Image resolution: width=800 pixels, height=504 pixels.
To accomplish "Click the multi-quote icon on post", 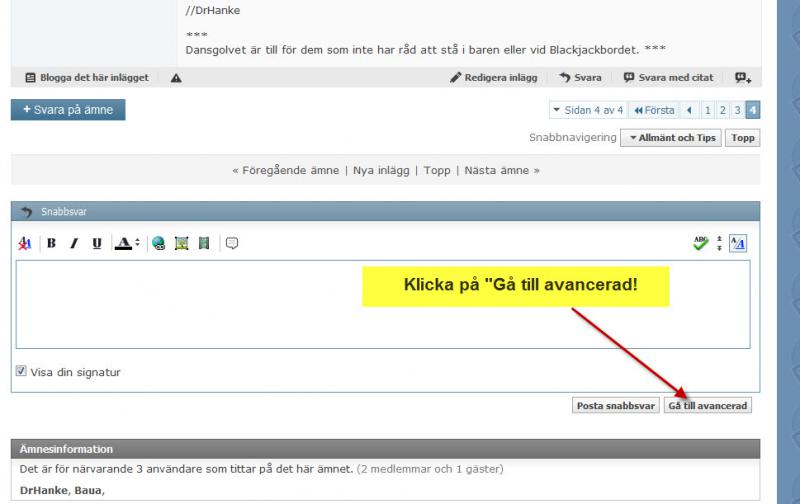I will pos(743,78).
